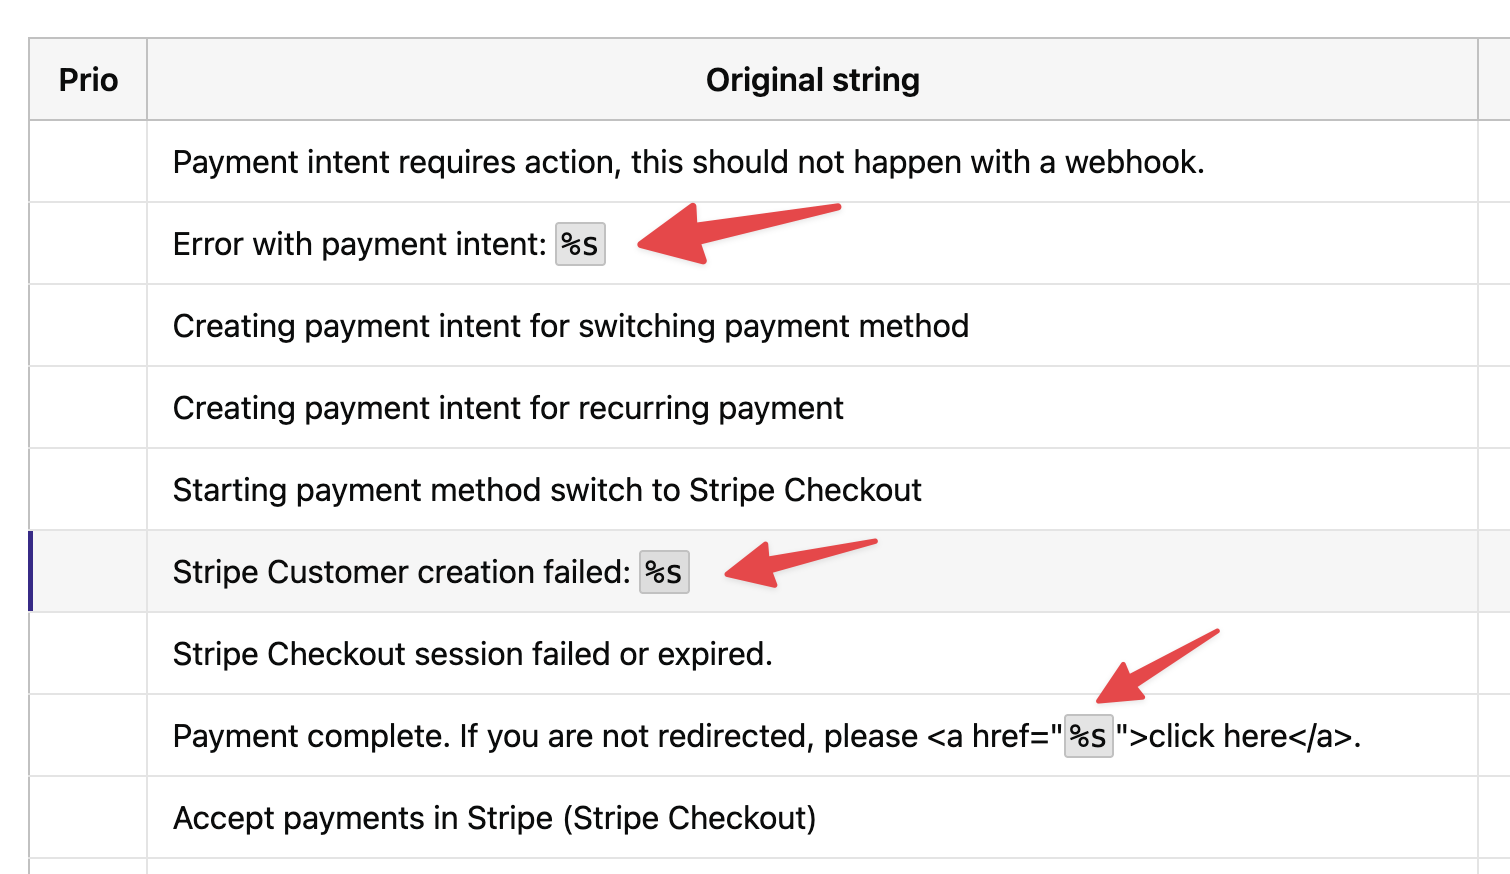
Task: Click the priority cell beside 'Error with payment intent'
Action: (88, 244)
